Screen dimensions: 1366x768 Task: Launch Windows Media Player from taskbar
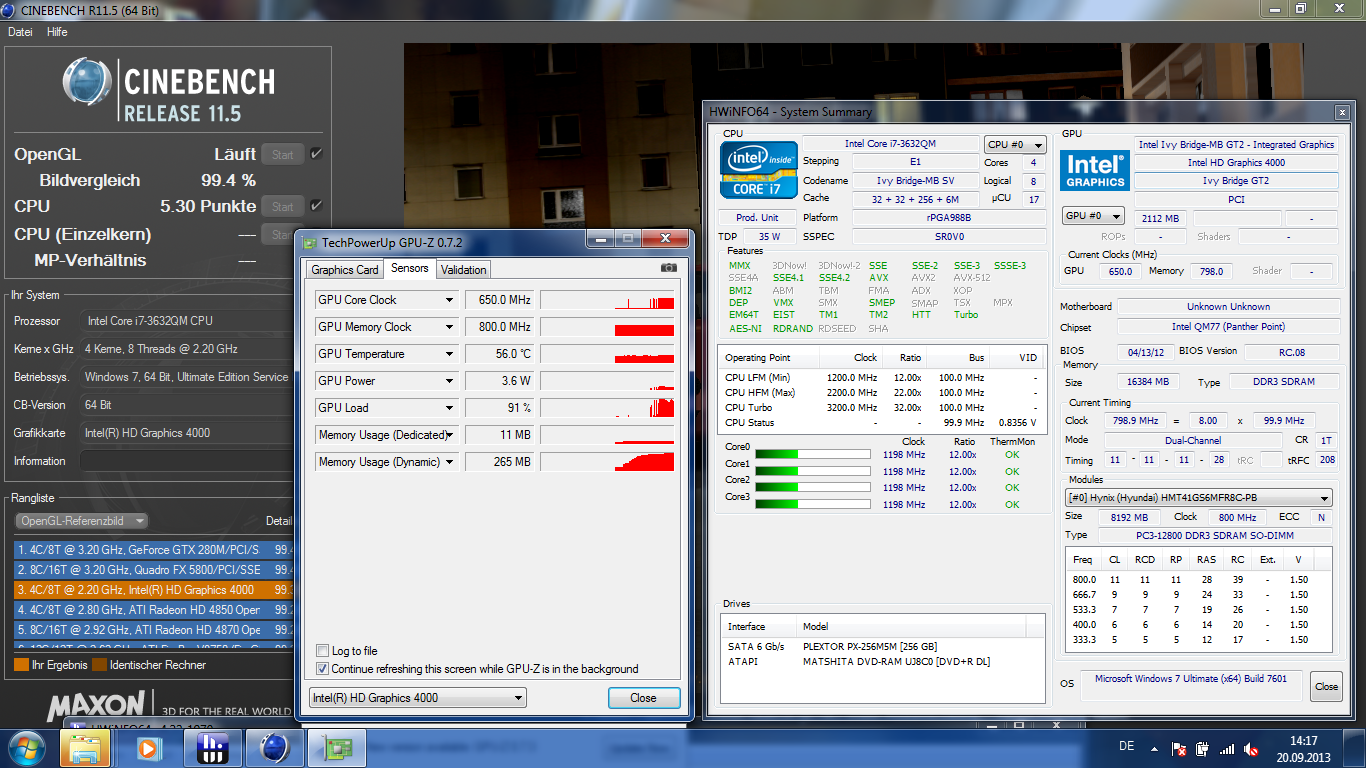pos(148,748)
